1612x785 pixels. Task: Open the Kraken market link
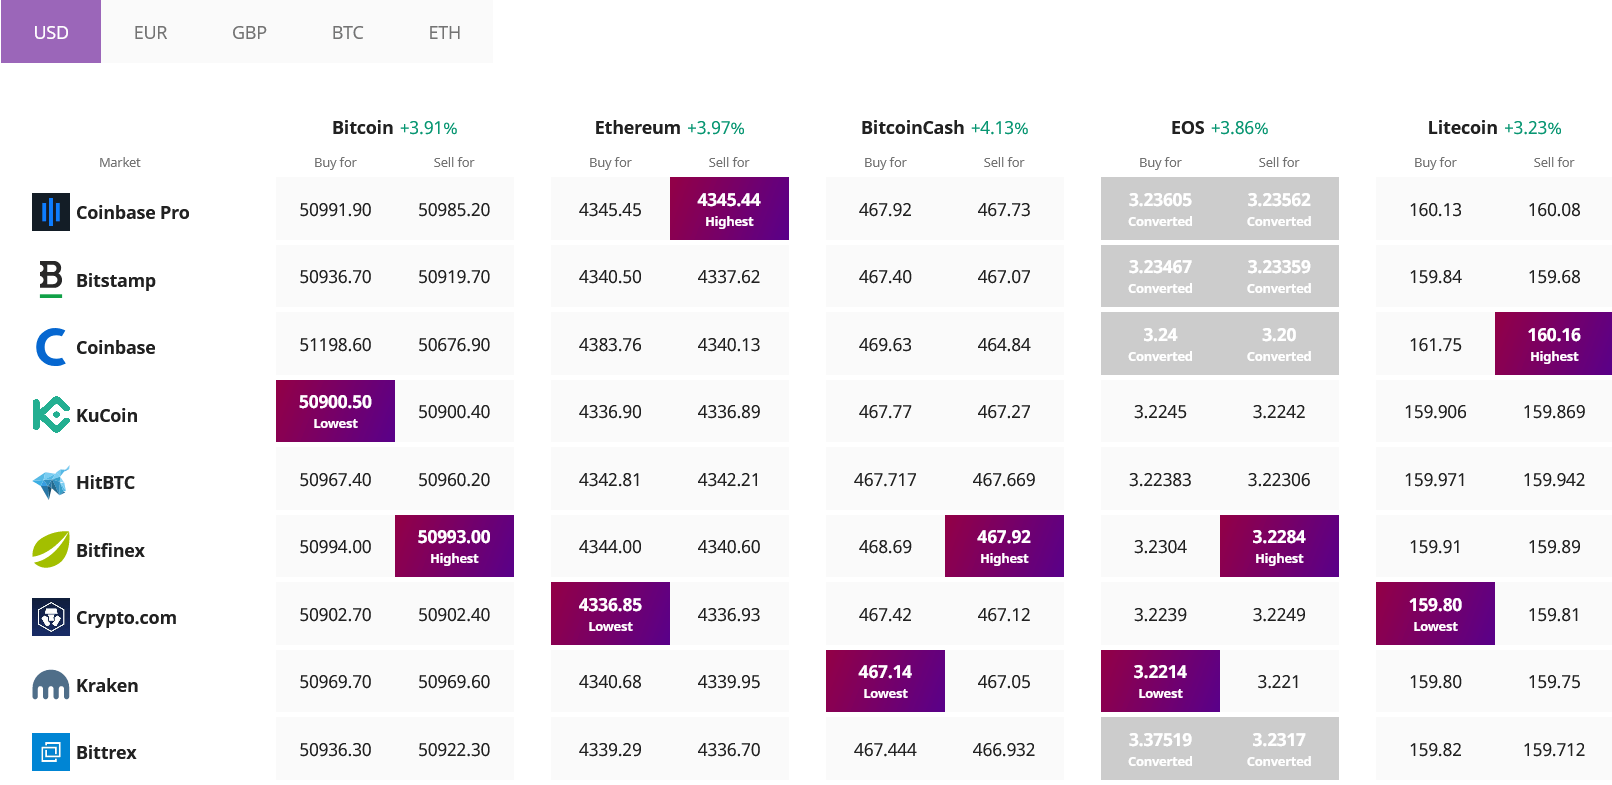click(x=107, y=685)
